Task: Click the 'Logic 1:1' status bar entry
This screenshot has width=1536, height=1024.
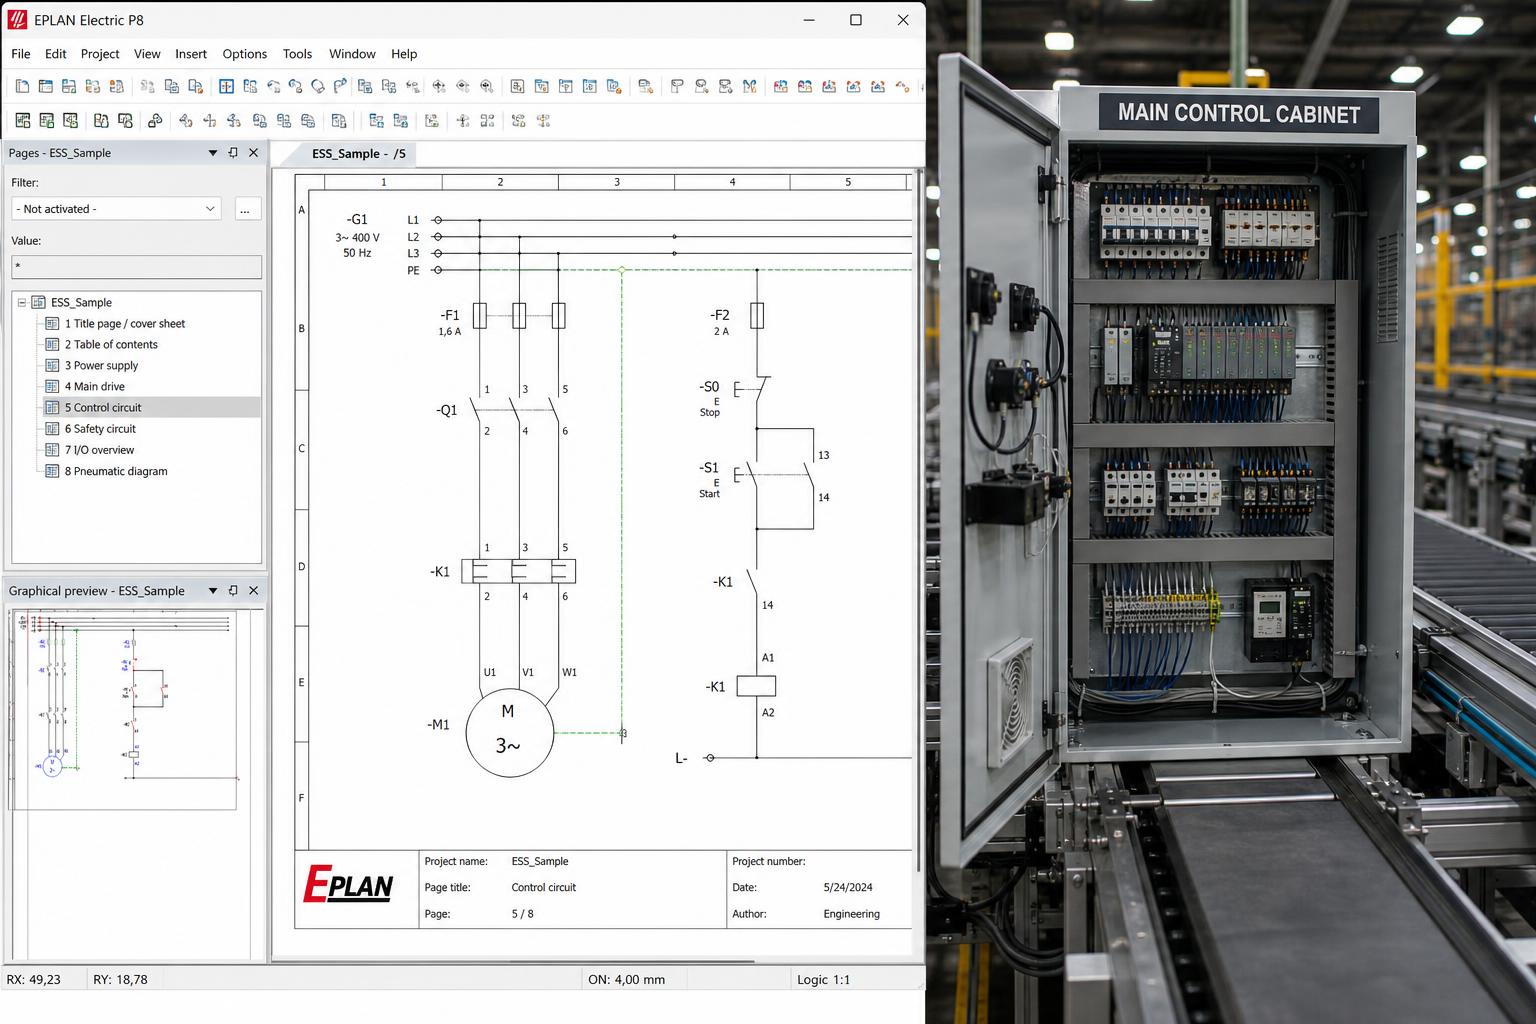Action: click(823, 980)
